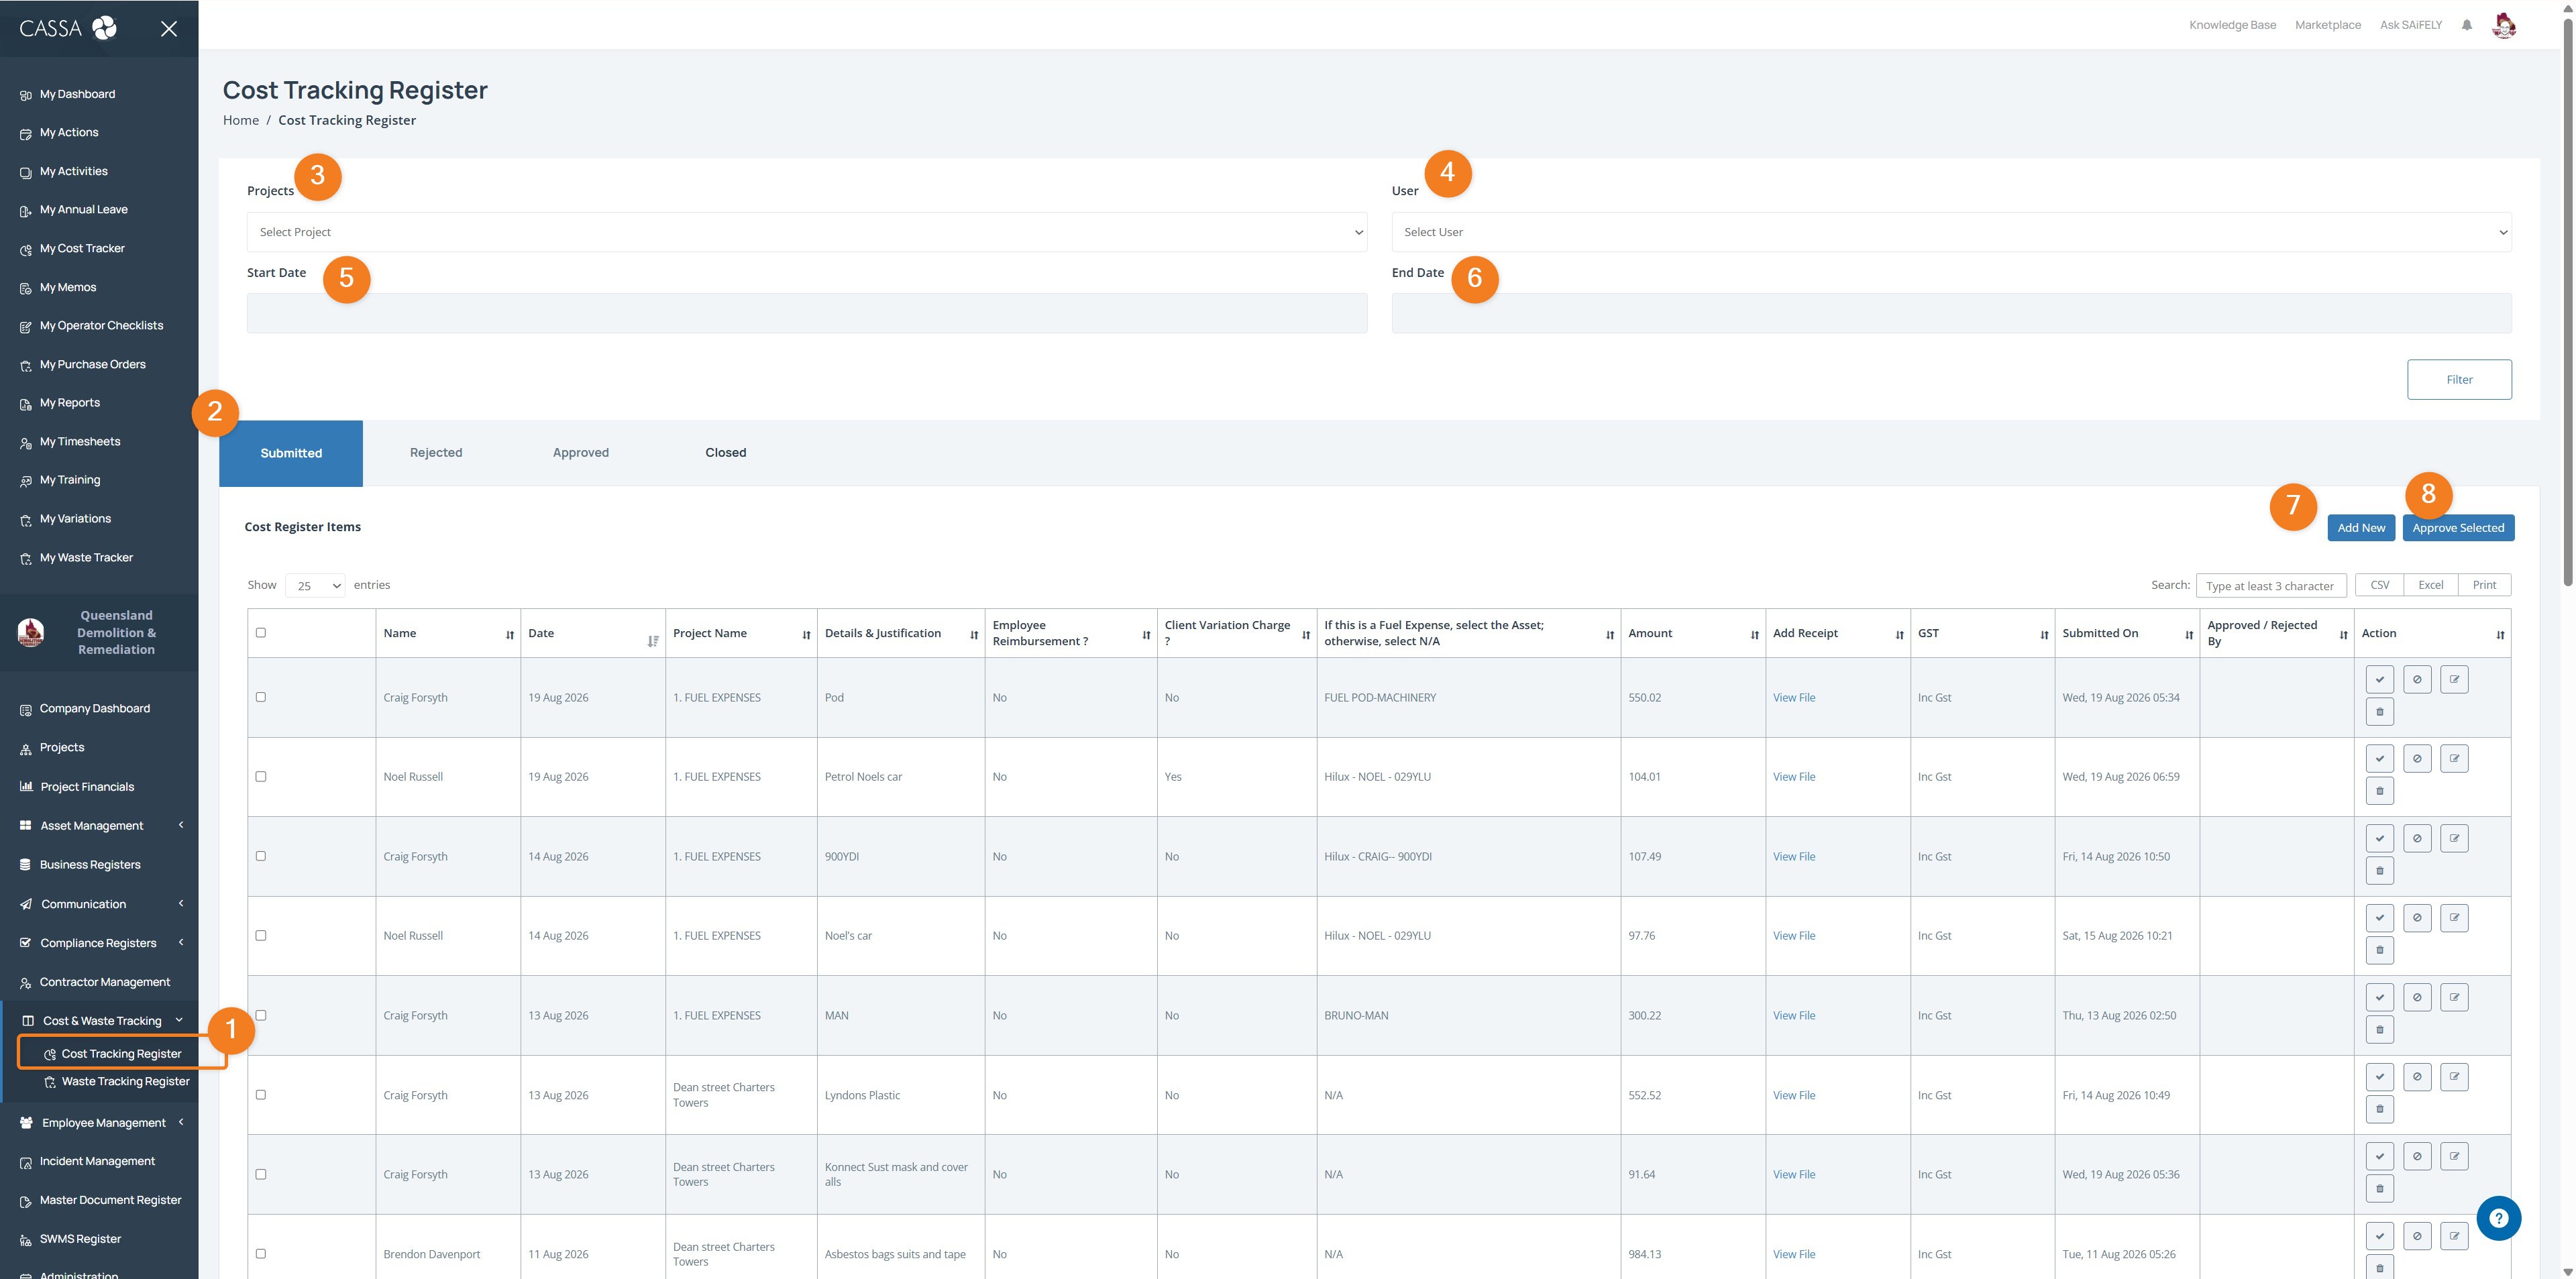Select checkbox for Konnect Sust mask row
The image size is (2576, 1279).
(261, 1174)
